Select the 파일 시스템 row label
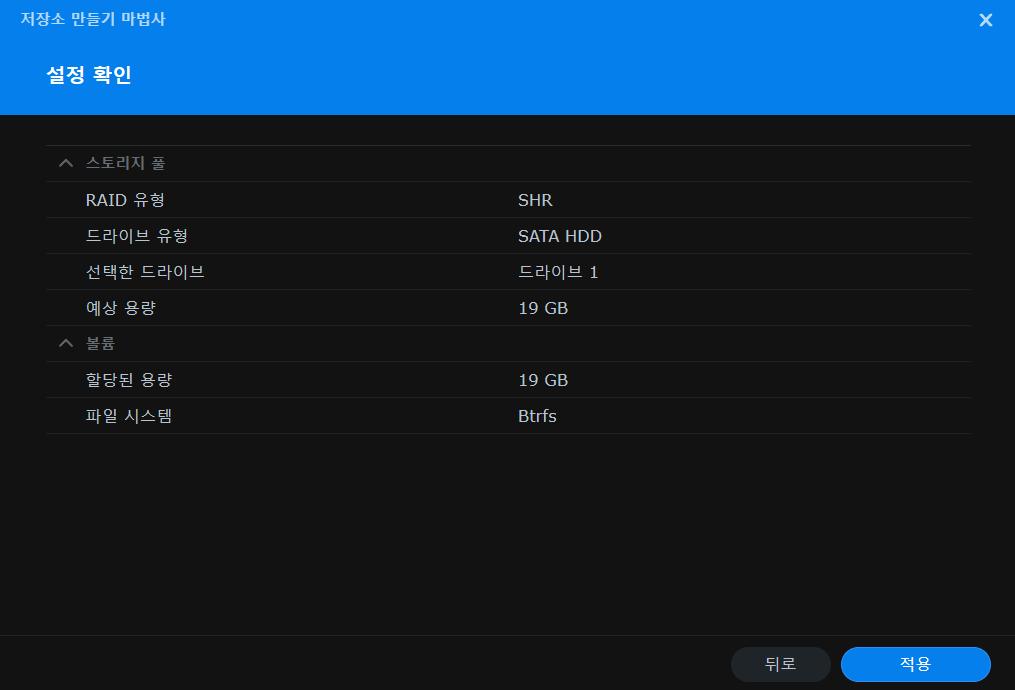The image size is (1015, 690). tap(129, 416)
